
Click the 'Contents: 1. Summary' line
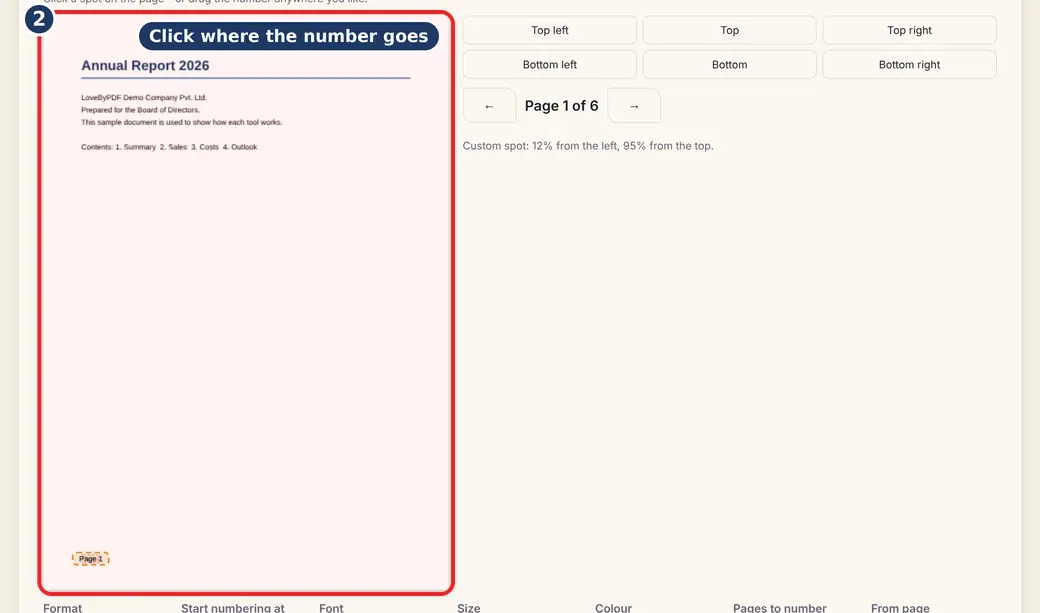click(169, 147)
